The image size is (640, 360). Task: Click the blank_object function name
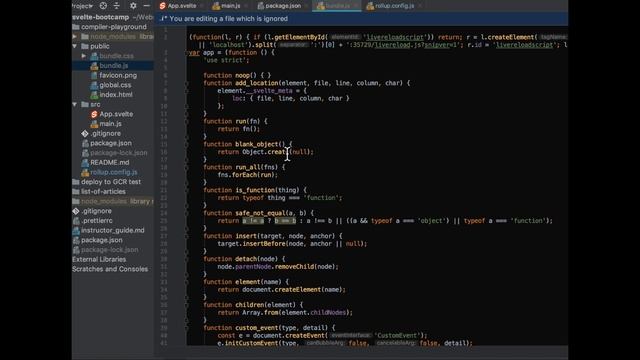click(x=256, y=144)
